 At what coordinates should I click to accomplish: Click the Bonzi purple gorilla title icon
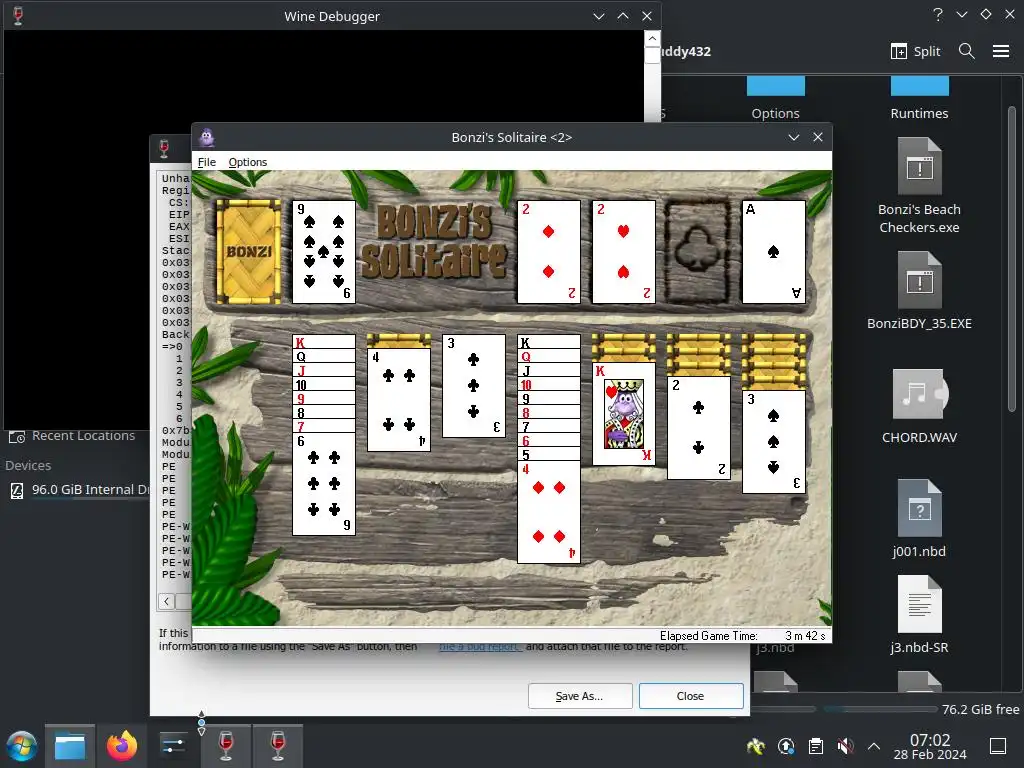pos(207,137)
